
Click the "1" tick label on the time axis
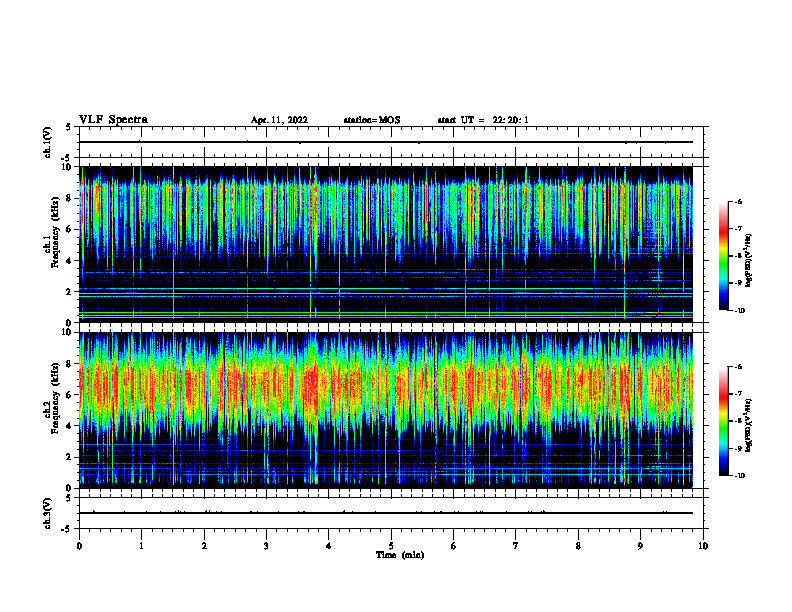pos(141,546)
